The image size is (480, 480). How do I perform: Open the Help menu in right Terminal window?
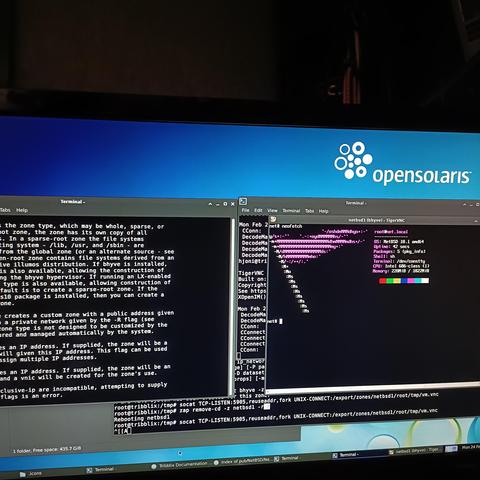coord(323,211)
